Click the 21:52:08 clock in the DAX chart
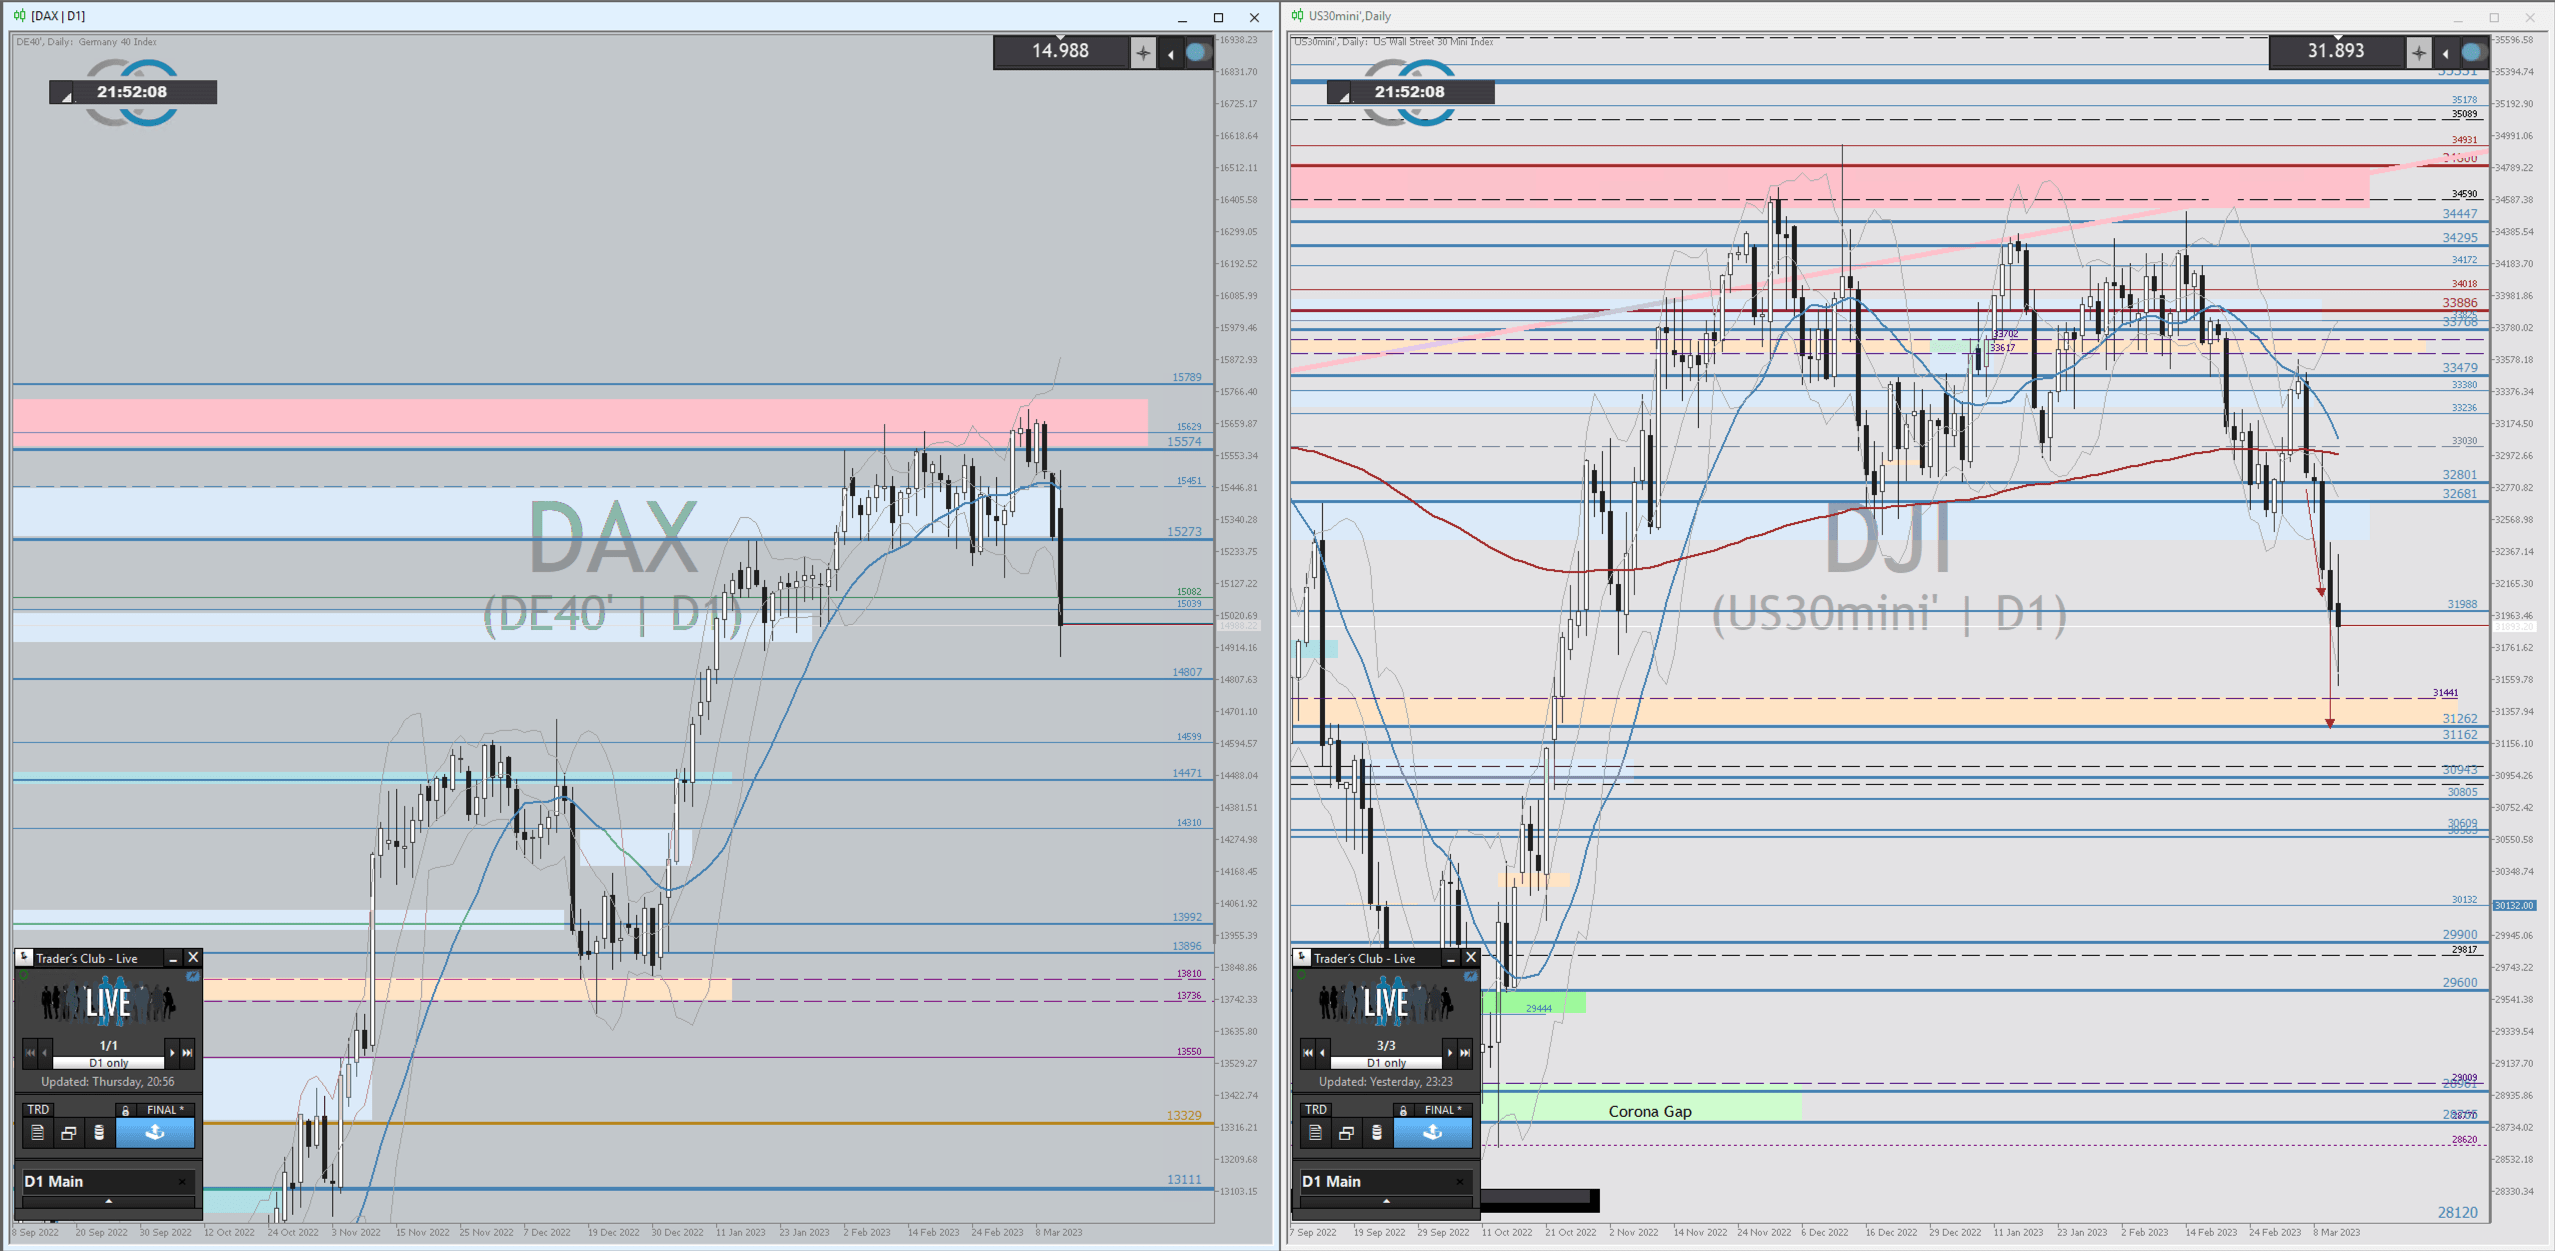2555x1251 pixels. point(132,92)
